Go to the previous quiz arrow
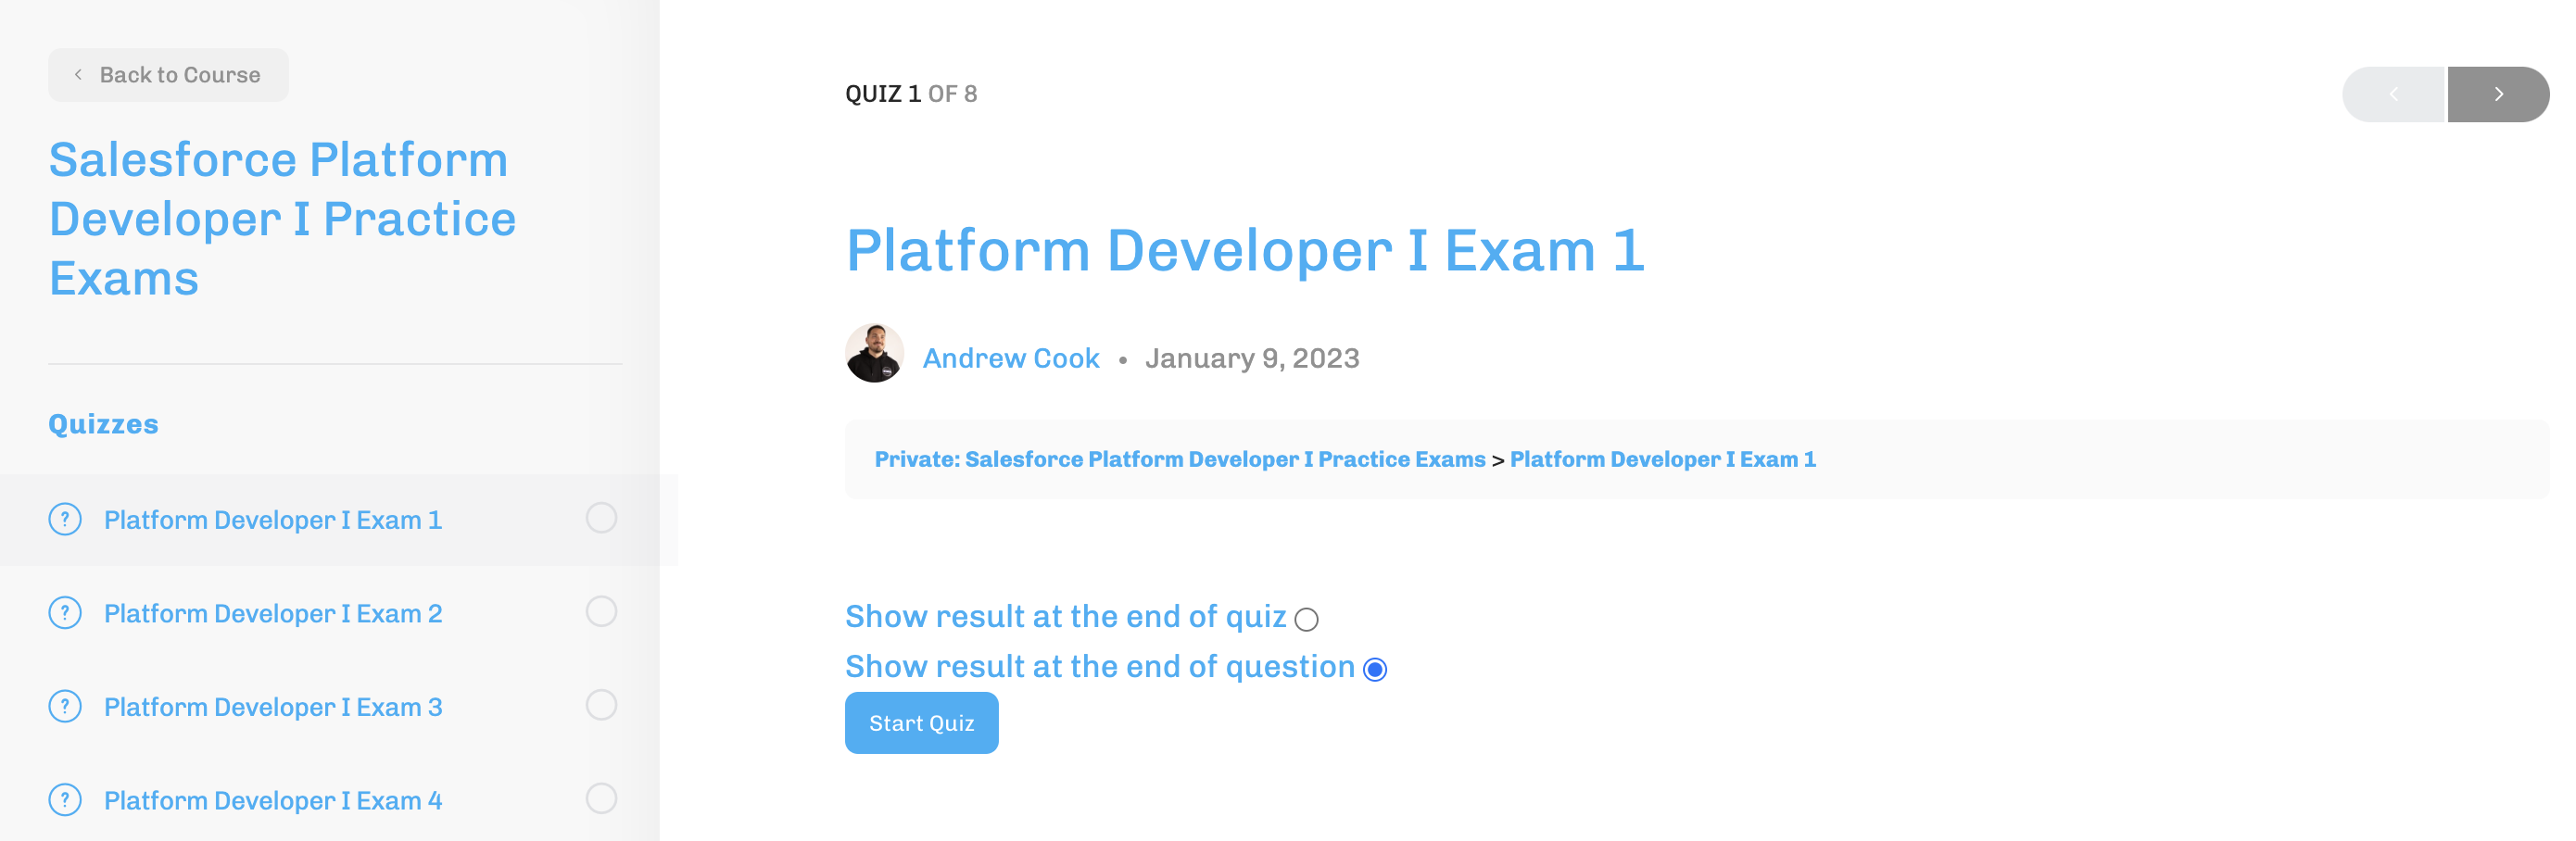The width and height of the screenshot is (2576, 841). coord(2393,94)
